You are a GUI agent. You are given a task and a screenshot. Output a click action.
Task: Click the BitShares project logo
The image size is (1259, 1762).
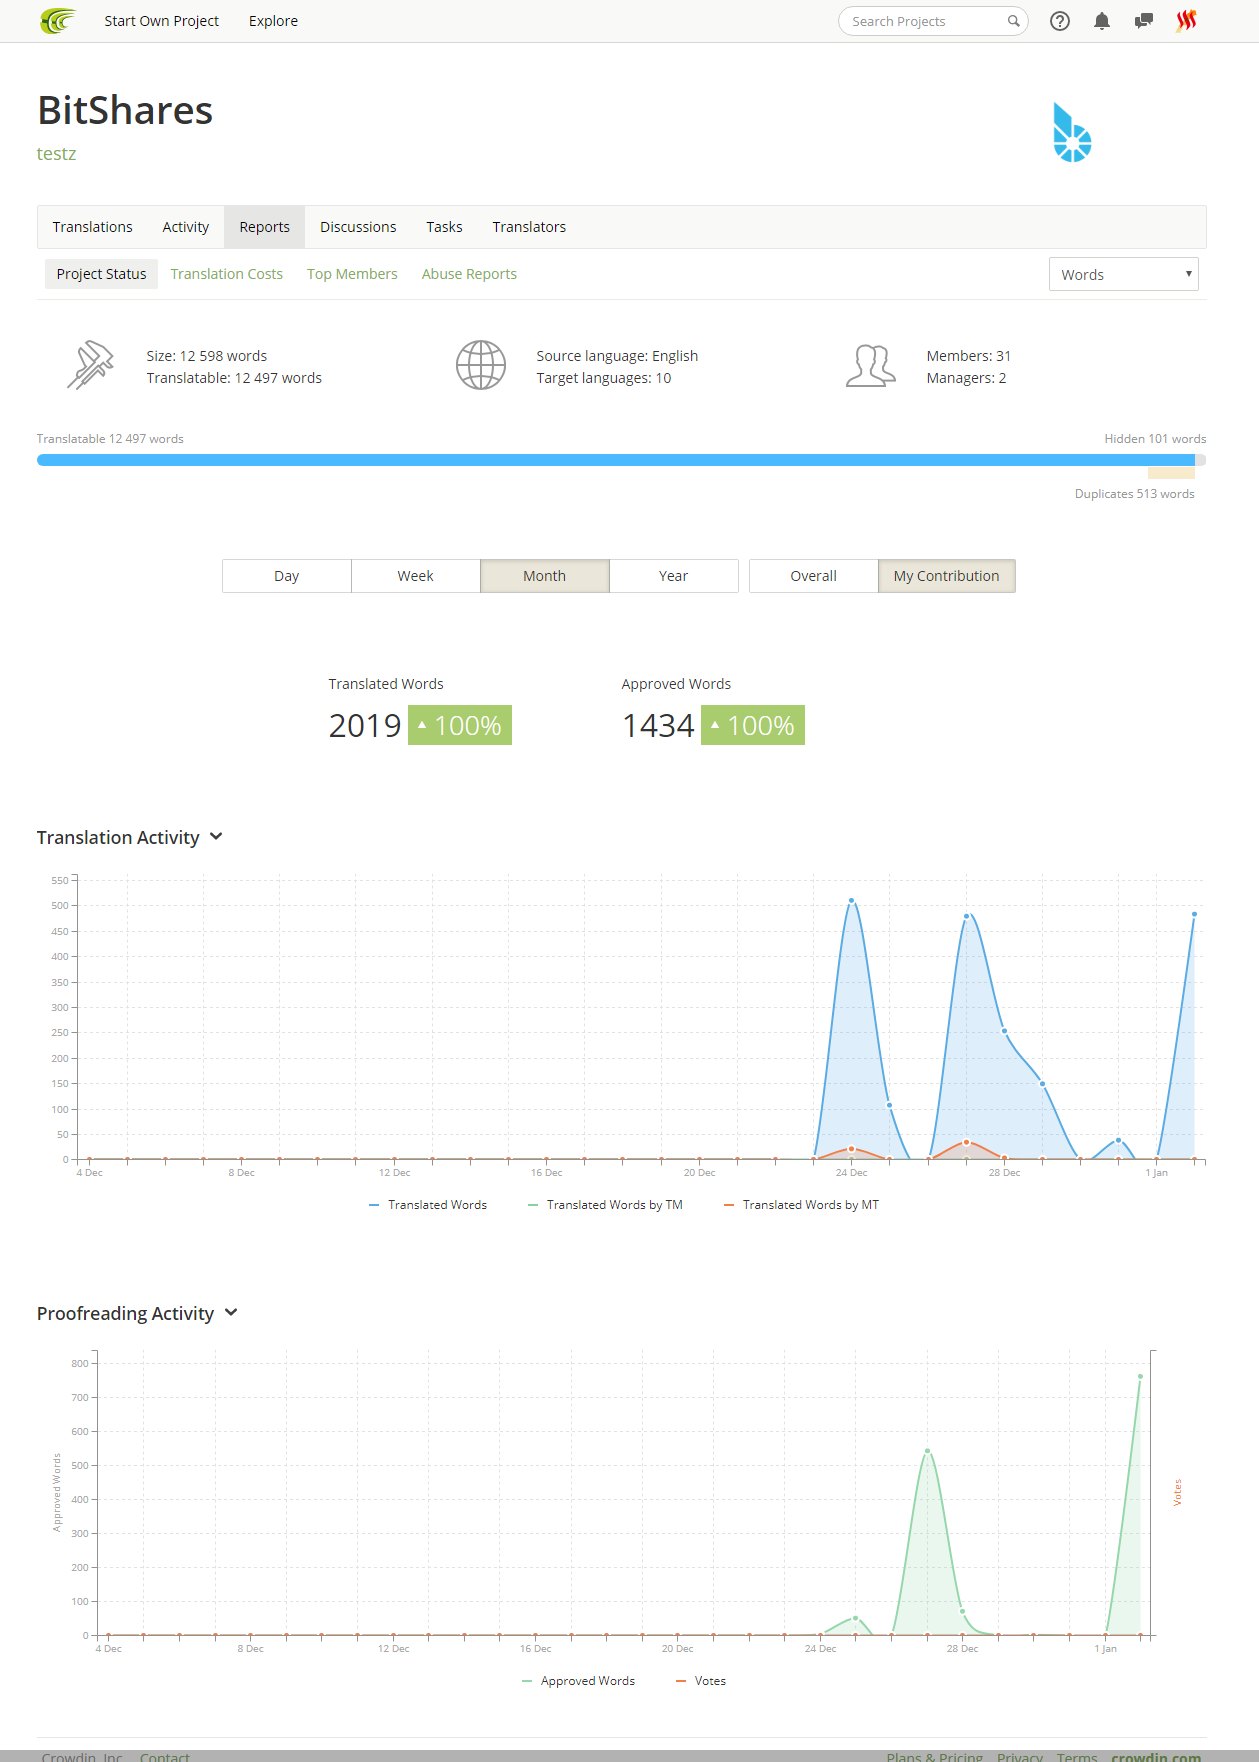[1072, 132]
